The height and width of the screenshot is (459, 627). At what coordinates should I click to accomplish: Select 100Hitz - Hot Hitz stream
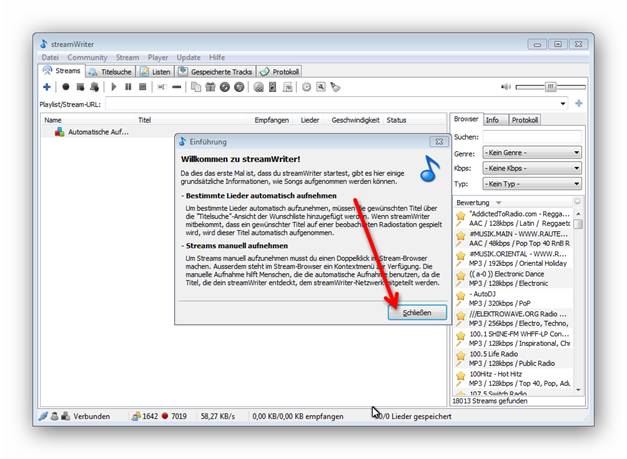[513, 378]
